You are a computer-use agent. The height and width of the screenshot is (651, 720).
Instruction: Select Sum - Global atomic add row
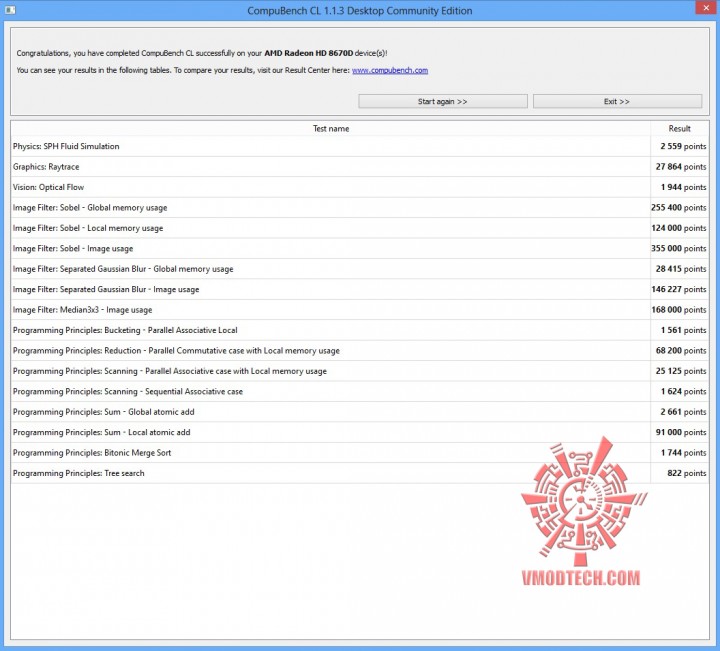[360, 412]
